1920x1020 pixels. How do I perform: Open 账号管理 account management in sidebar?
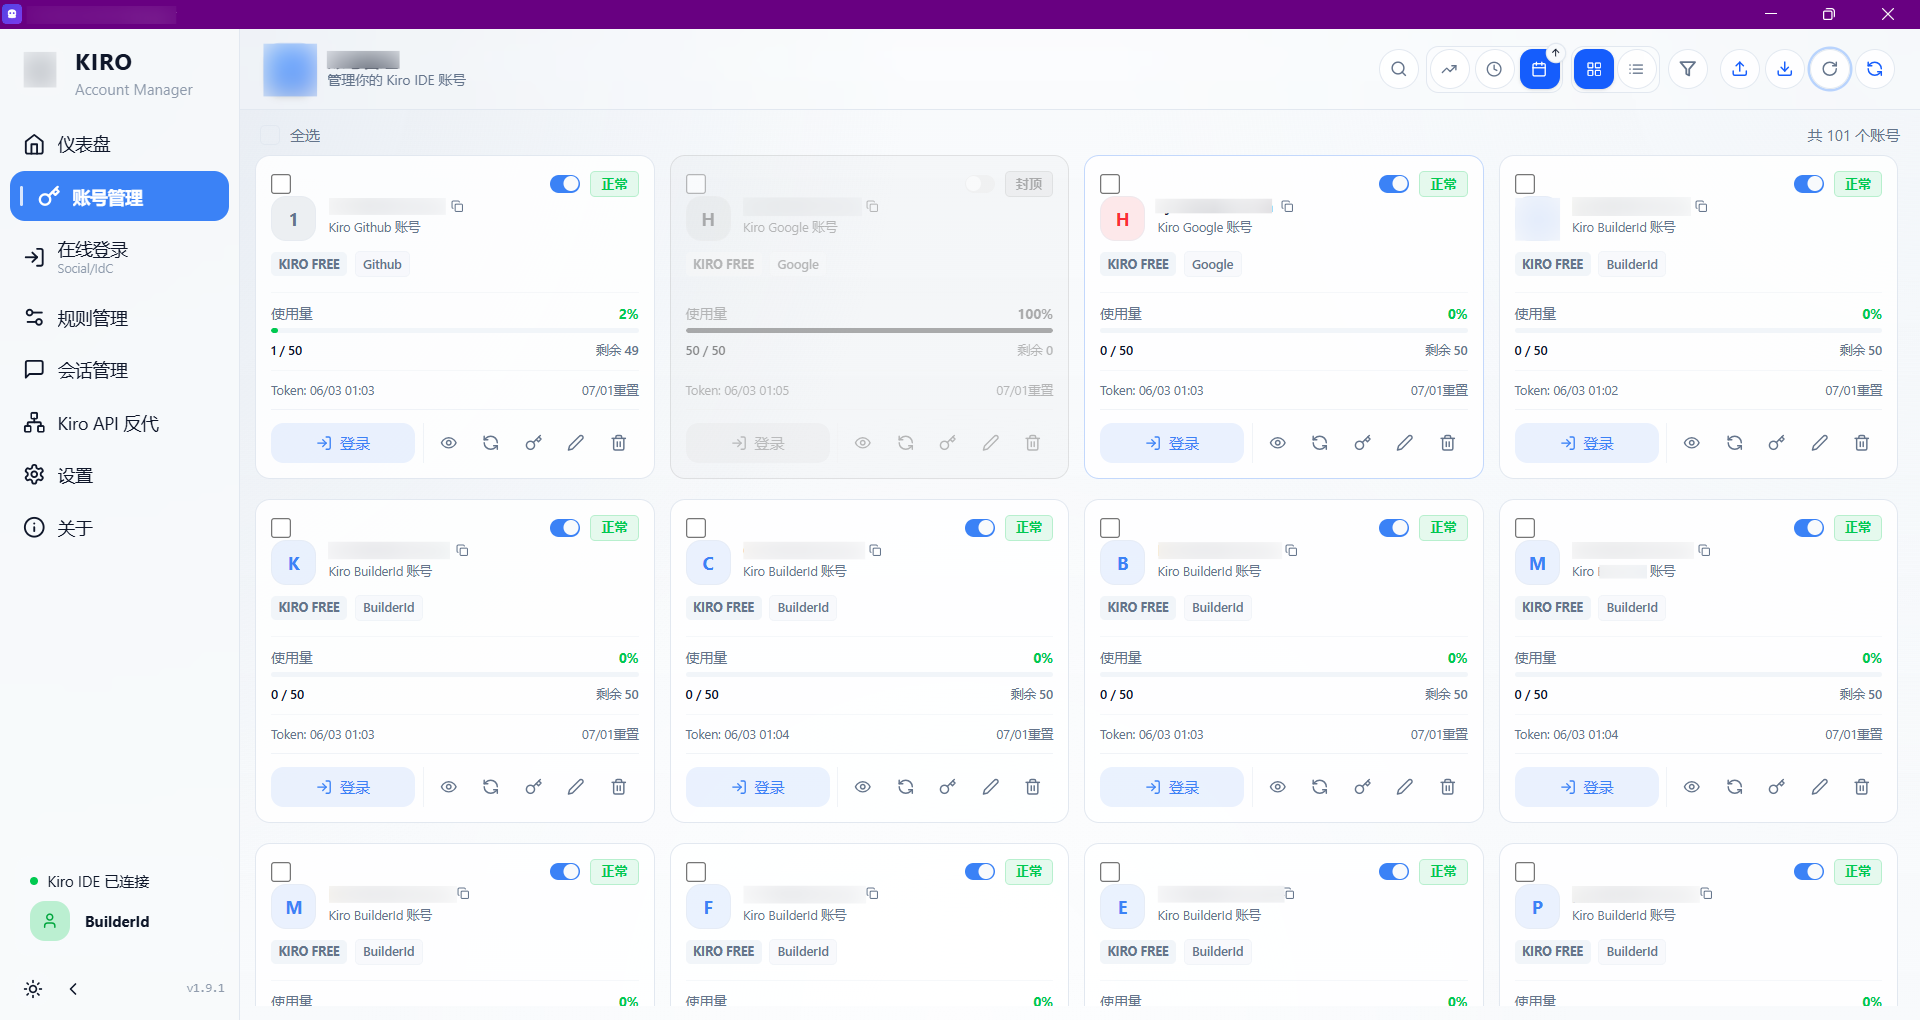(x=119, y=196)
